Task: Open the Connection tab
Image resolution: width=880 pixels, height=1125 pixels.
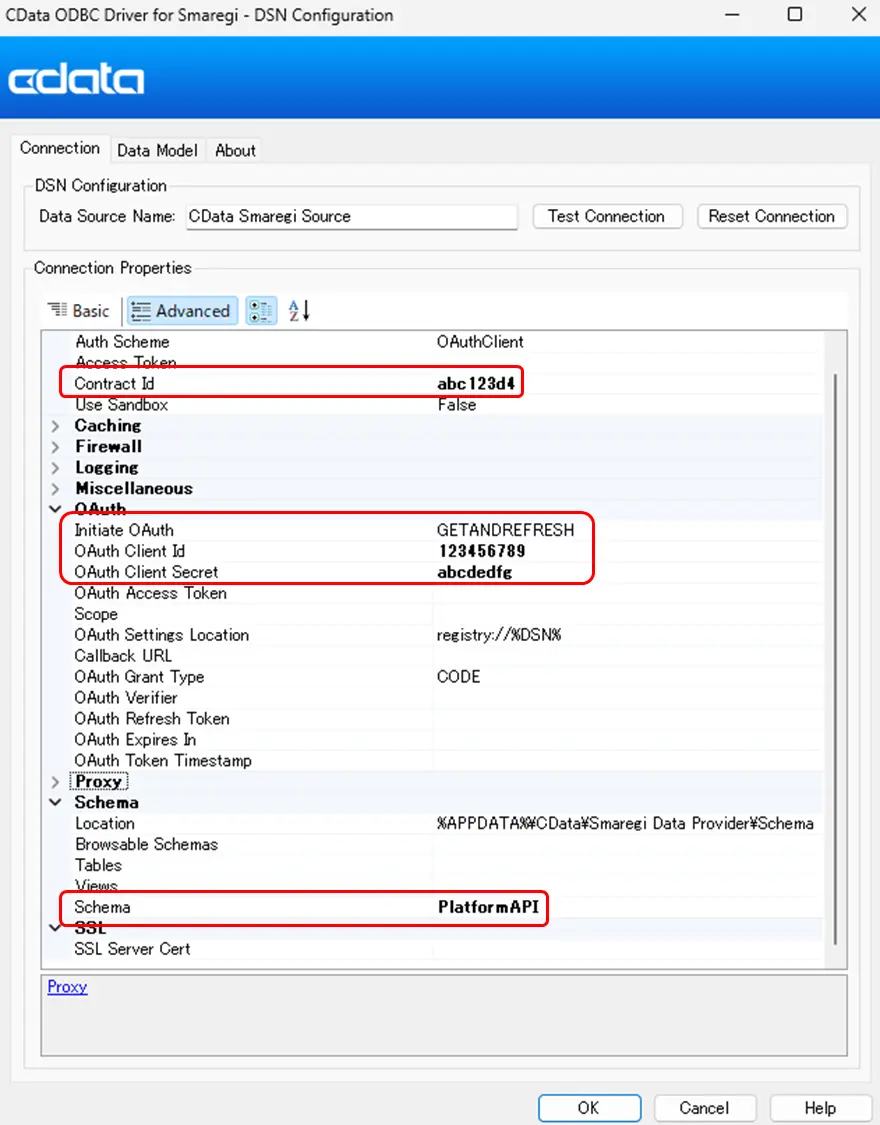Action: pyautogui.click(x=60, y=149)
